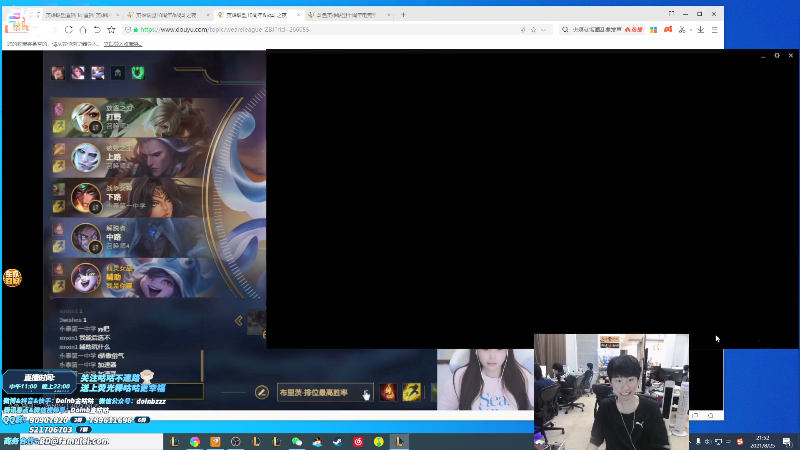Close the active third browser tab
This screenshot has height=450, width=800.
[298, 15]
